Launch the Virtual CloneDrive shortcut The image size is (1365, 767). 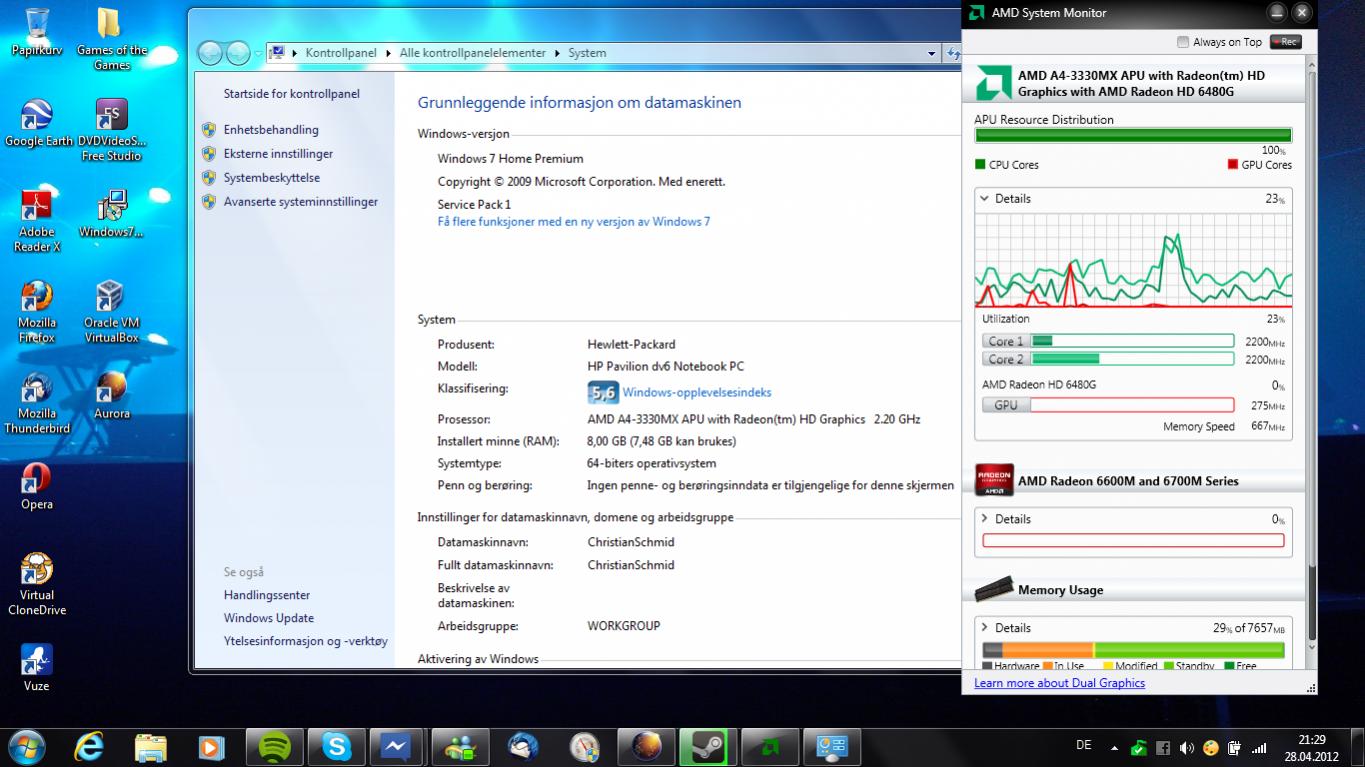[37, 584]
